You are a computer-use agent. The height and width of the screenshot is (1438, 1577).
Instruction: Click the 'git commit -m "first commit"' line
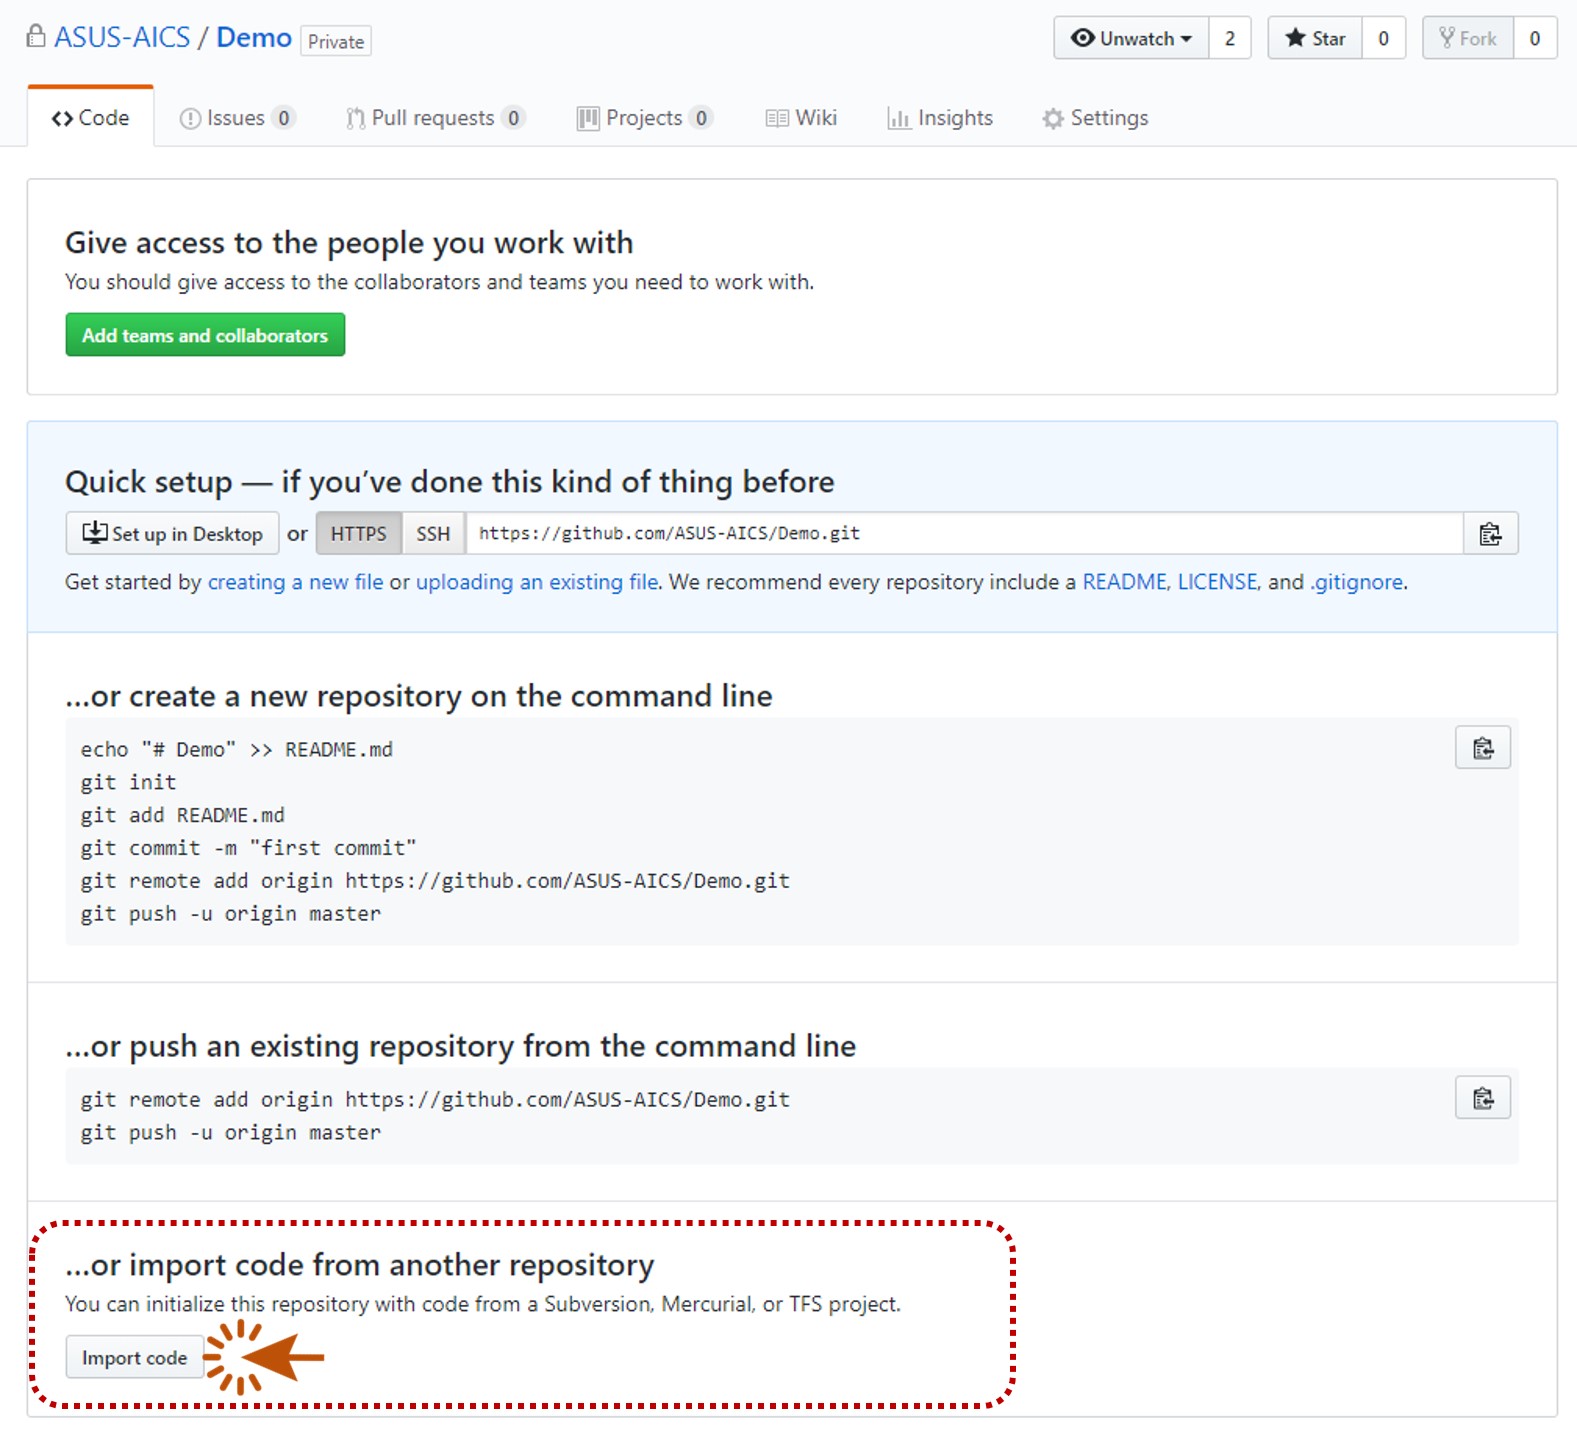click(249, 848)
